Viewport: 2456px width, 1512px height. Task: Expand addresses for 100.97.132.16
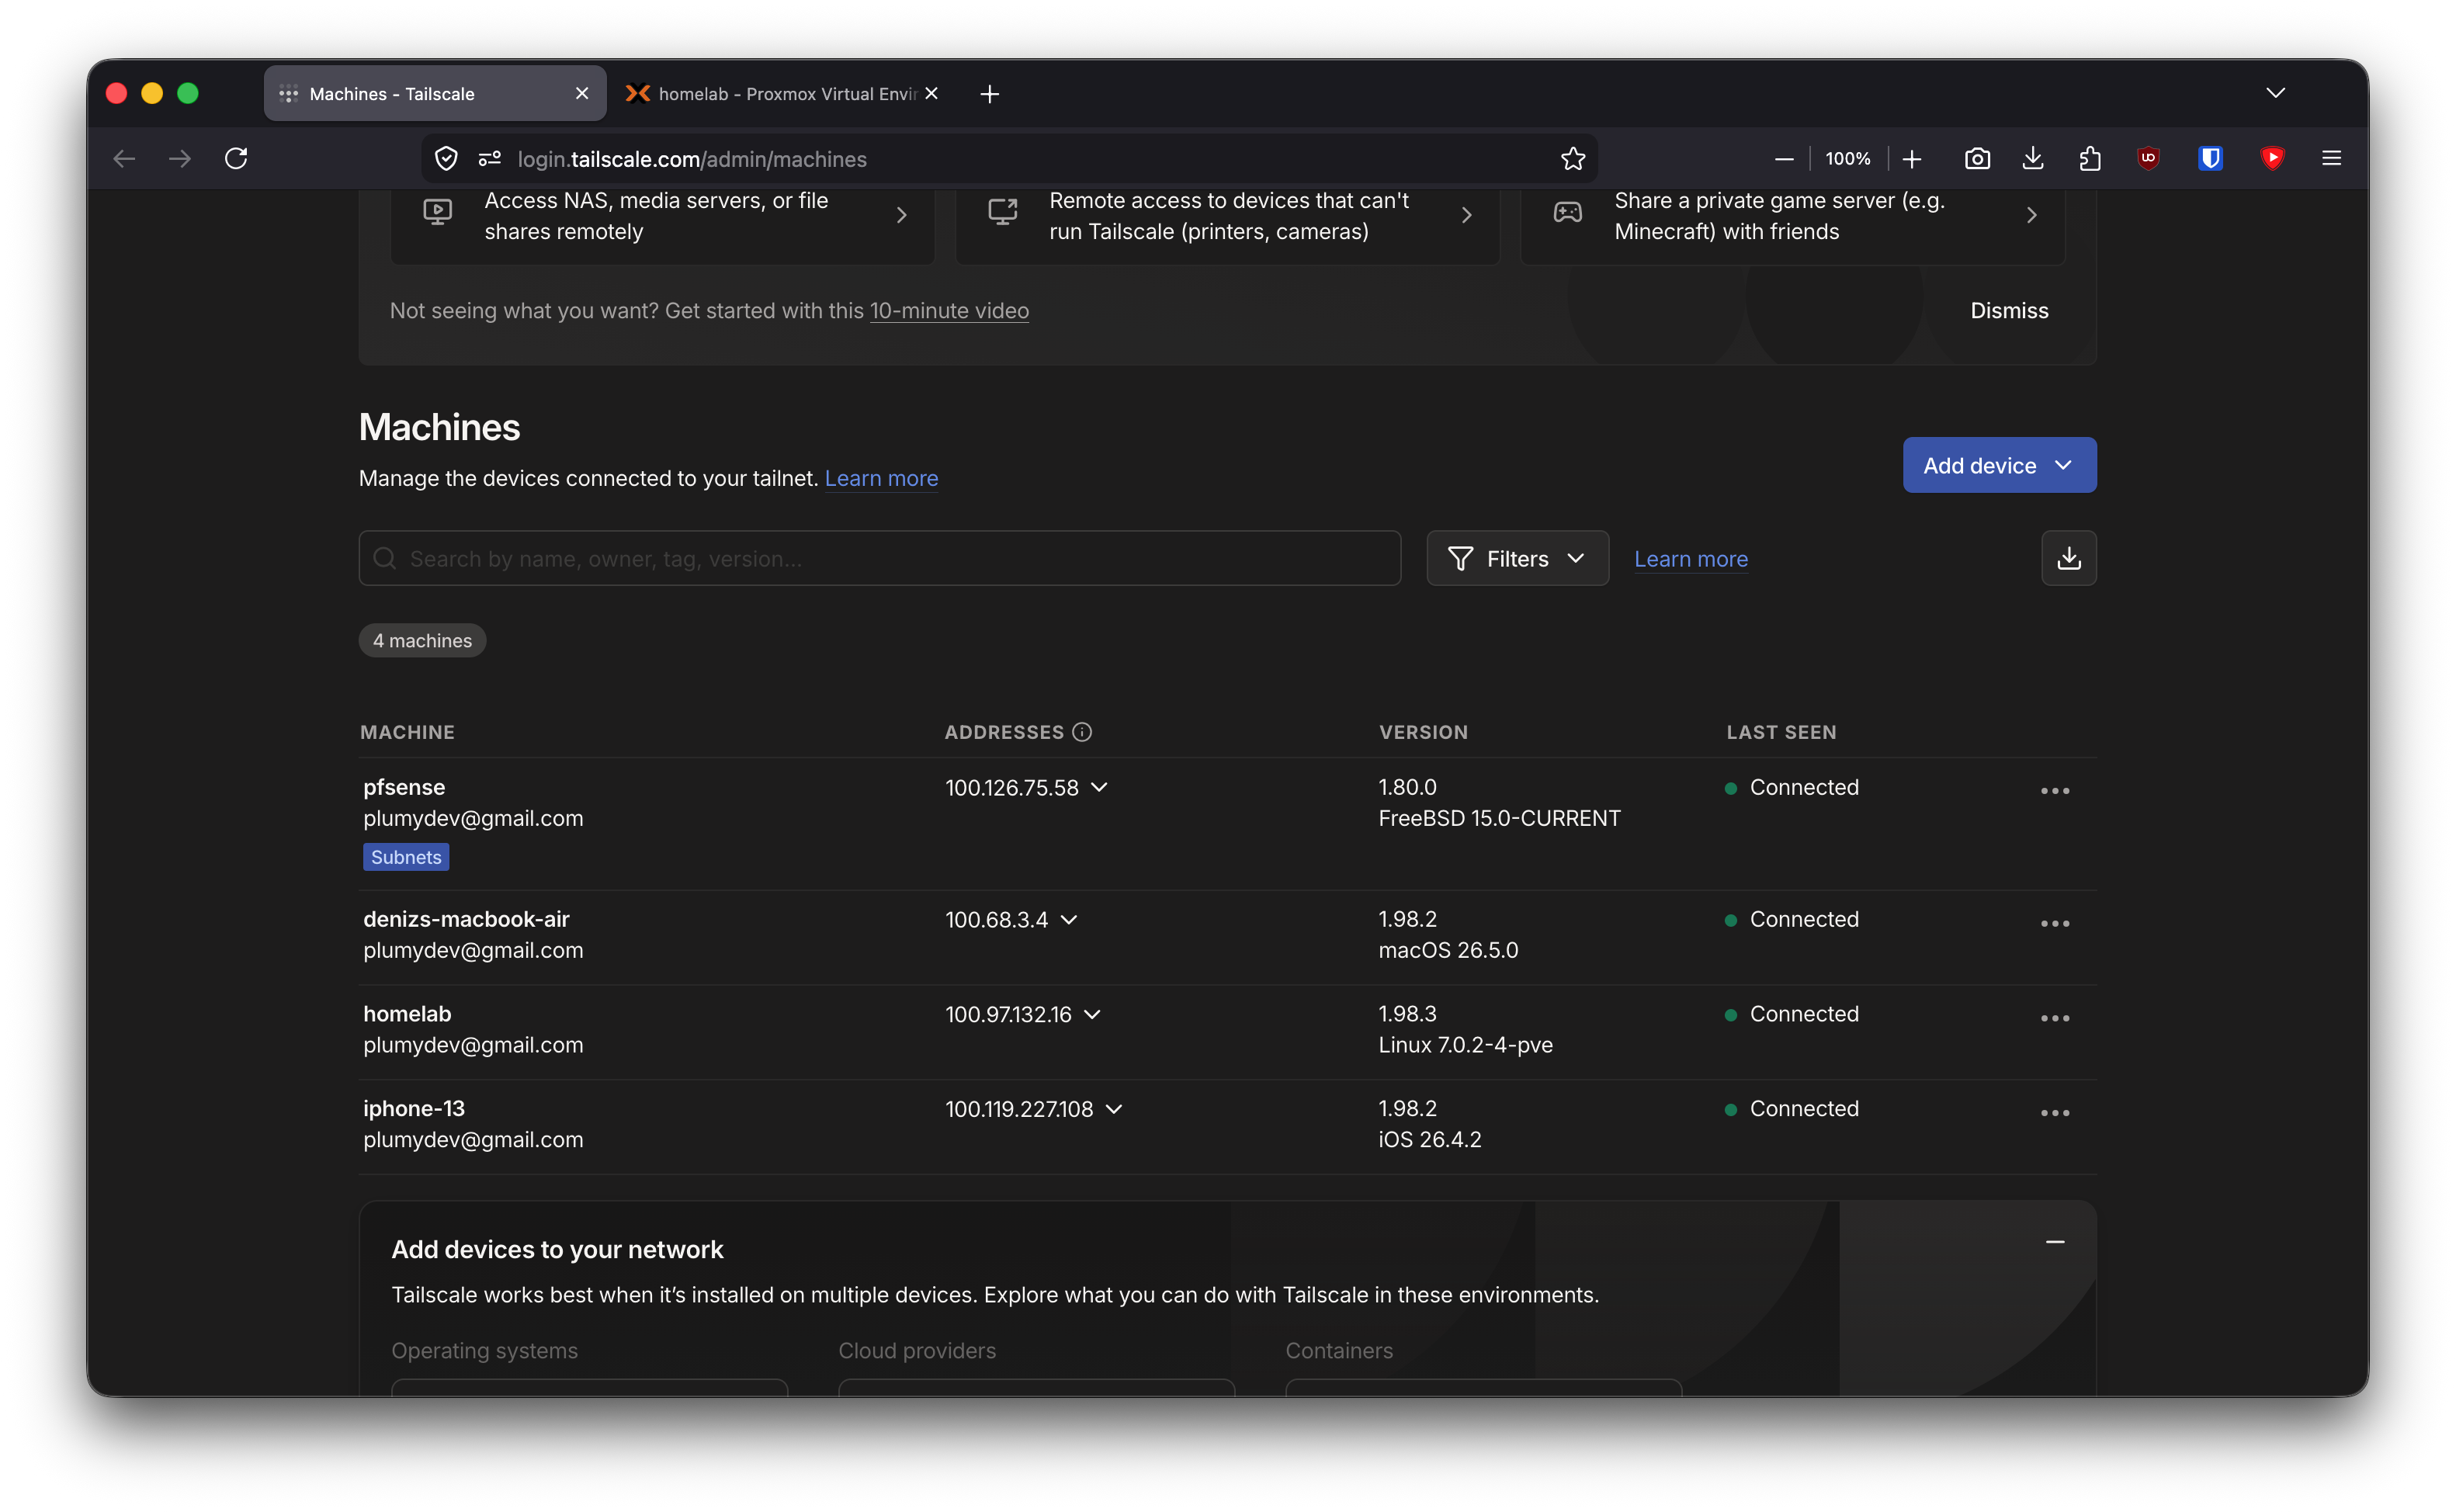click(1092, 1015)
